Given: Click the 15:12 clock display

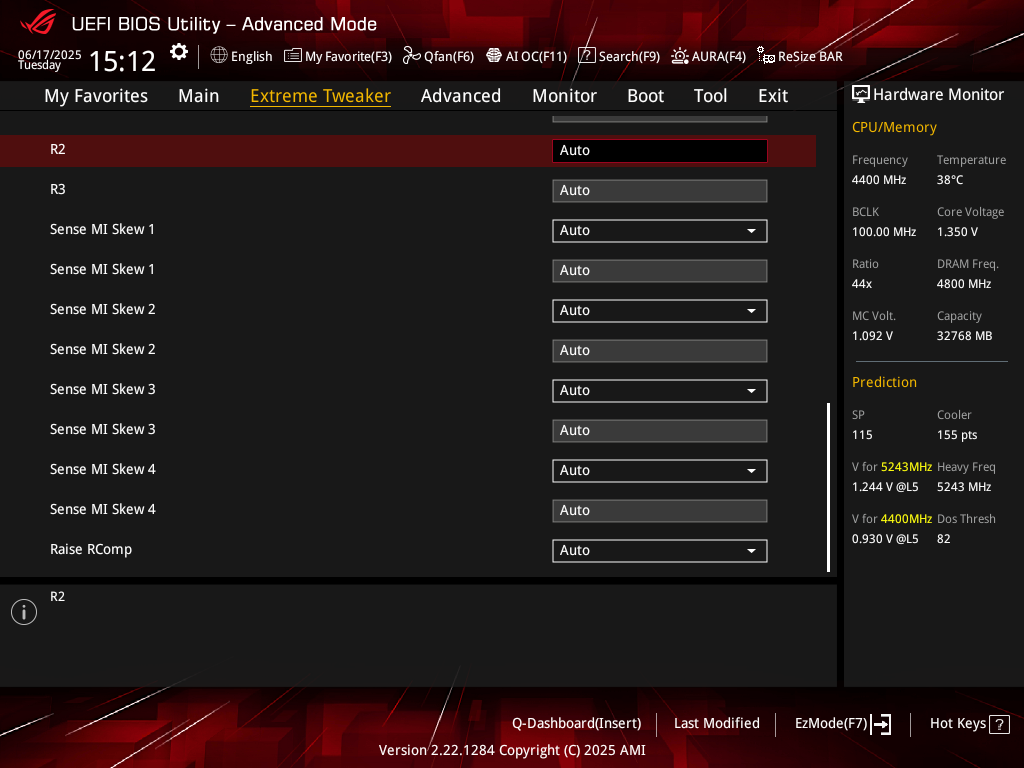Looking at the screenshot, I should coord(122,61).
